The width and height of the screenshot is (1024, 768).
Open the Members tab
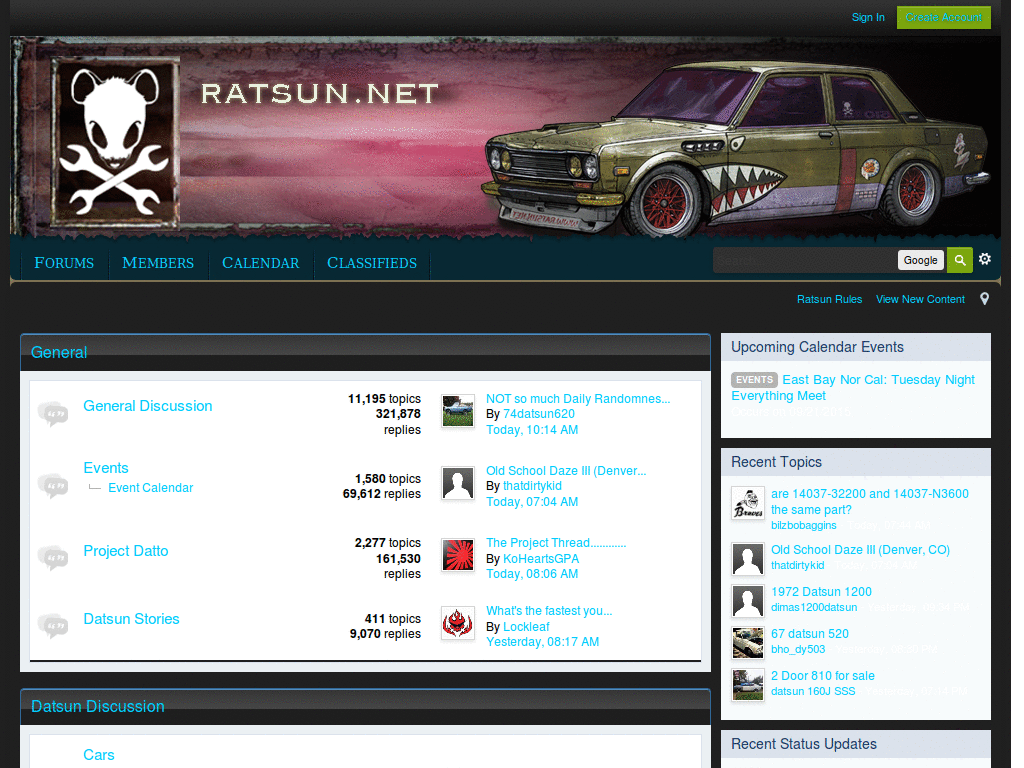[x=158, y=263]
